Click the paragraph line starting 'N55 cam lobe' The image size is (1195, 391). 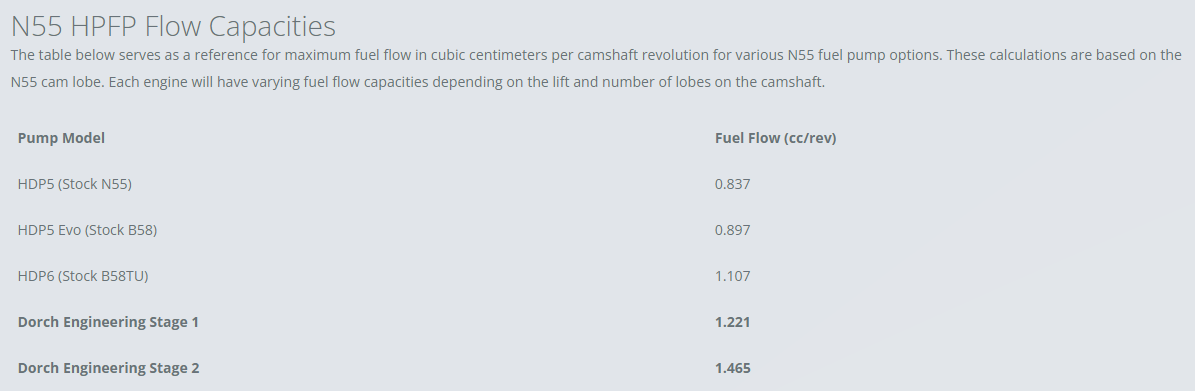point(418,82)
